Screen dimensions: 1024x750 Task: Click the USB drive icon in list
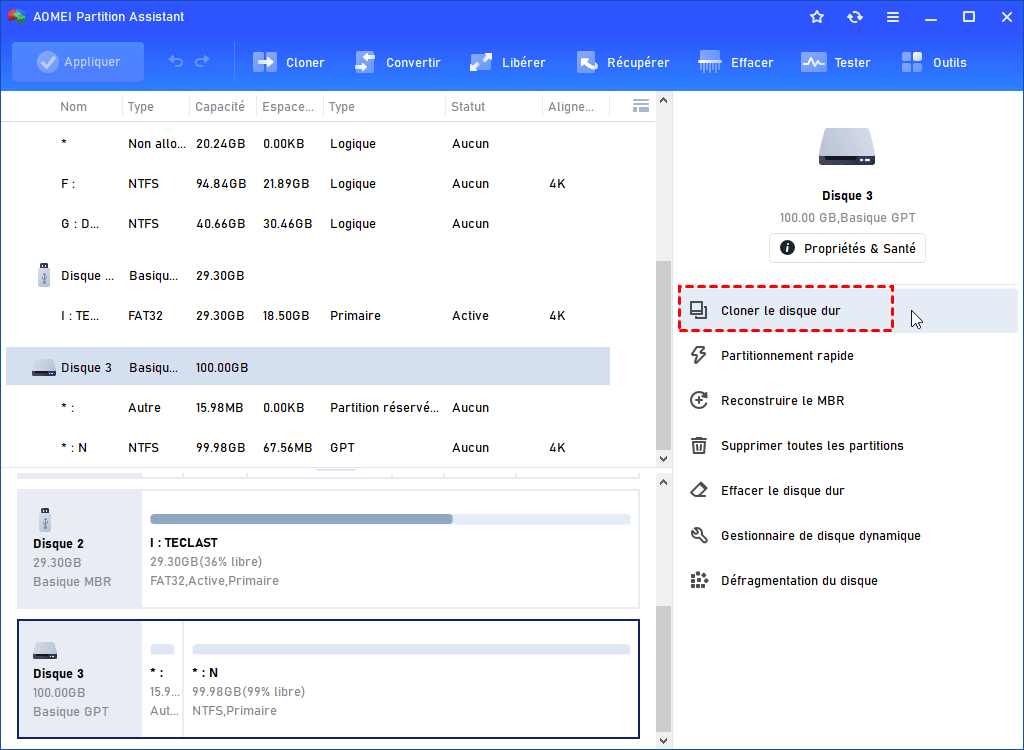pyautogui.click(x=44, y=275)
